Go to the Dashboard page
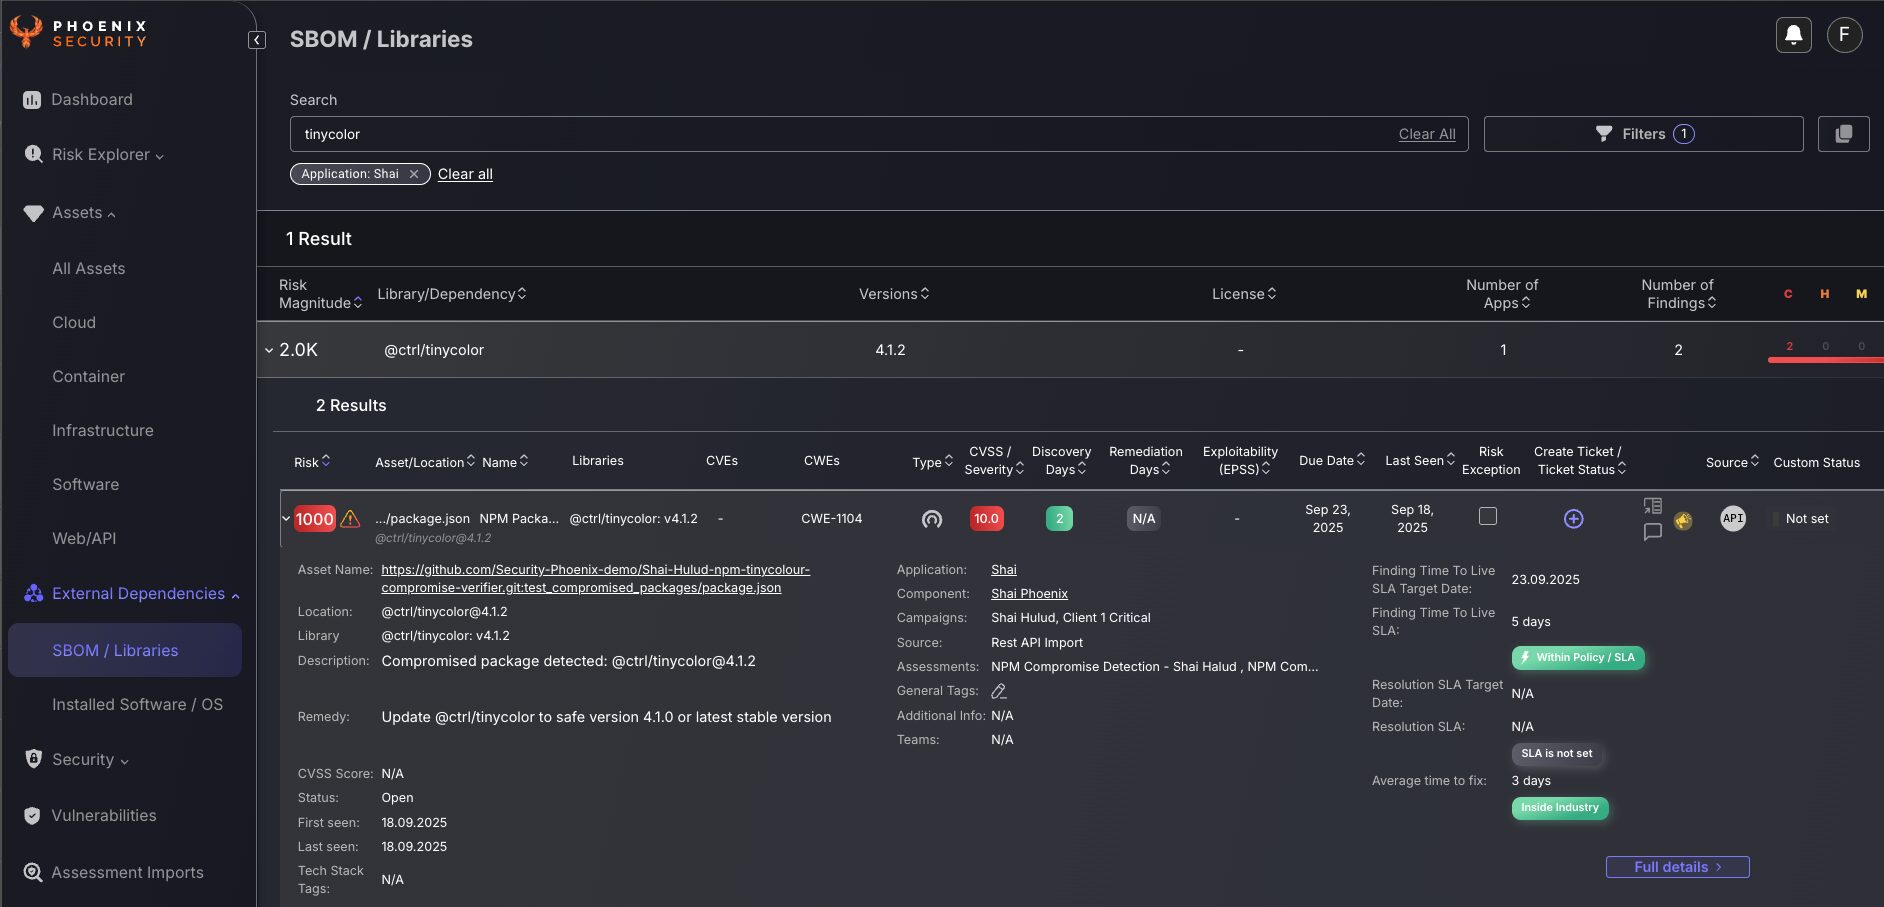Image resolution: width=1884 pixels, height=907 pixels. click(91, 100)
